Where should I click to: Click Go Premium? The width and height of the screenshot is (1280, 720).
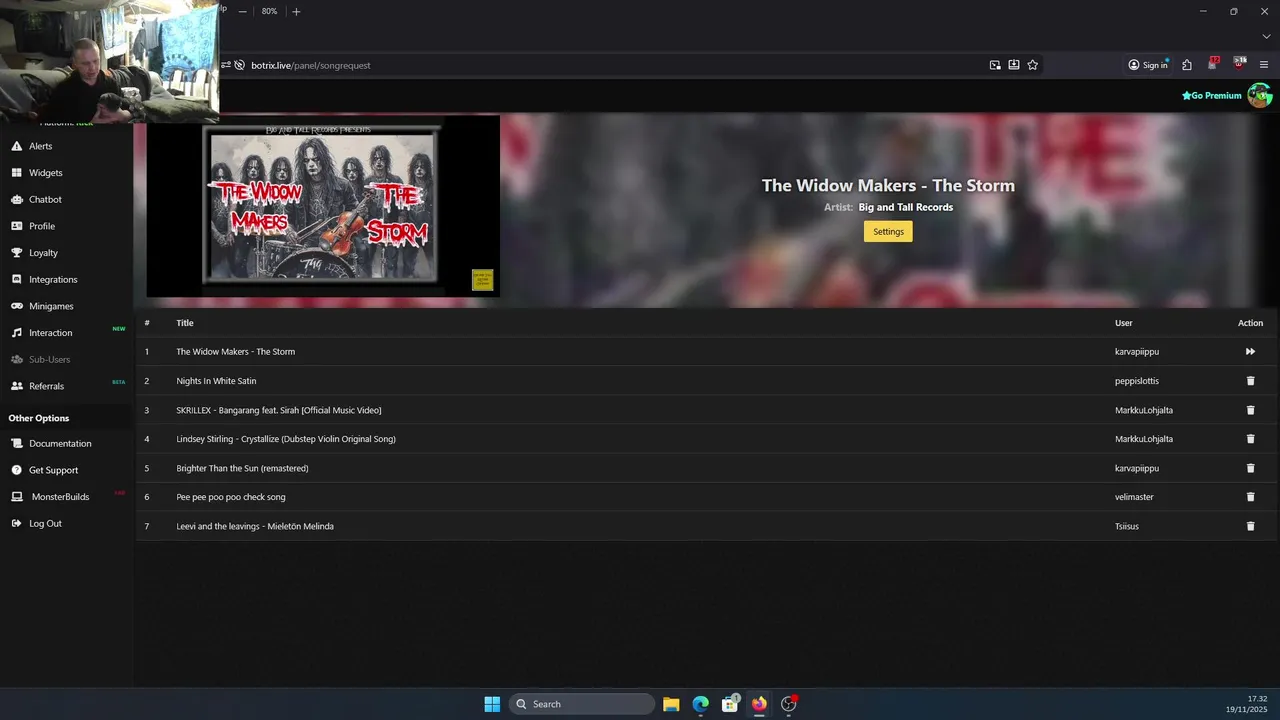(x=1211, y=96)
